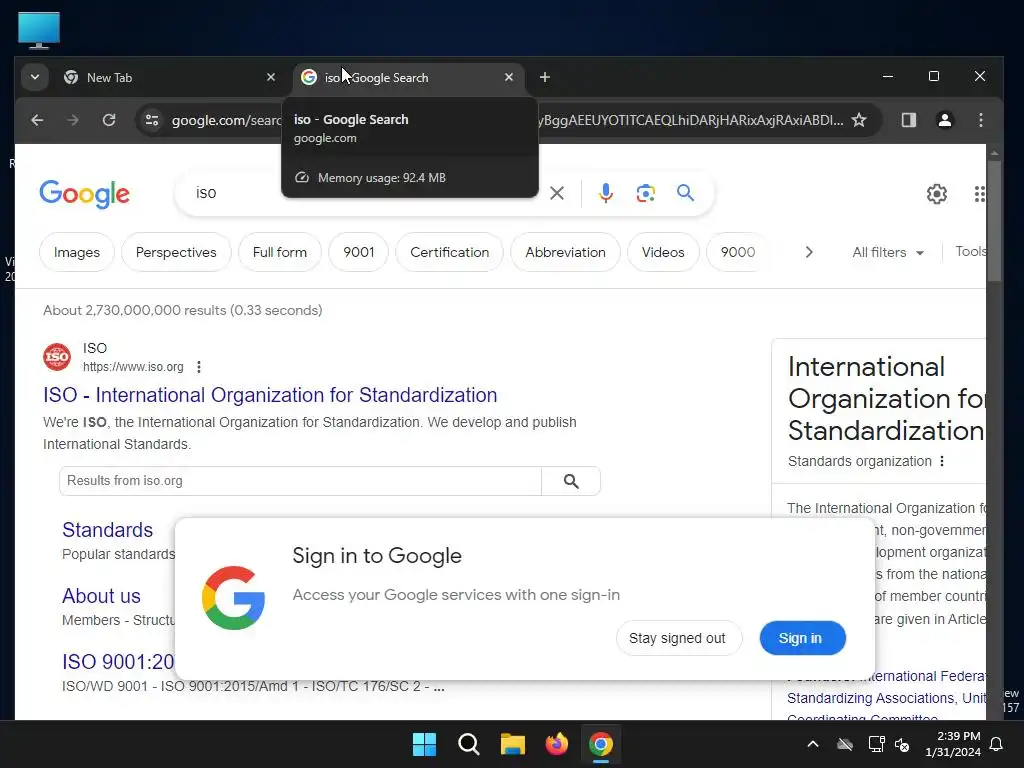This screenshot has height=768, width=1024.
Task: Open the Windows Start menu
Action: (x=424, y=744)
